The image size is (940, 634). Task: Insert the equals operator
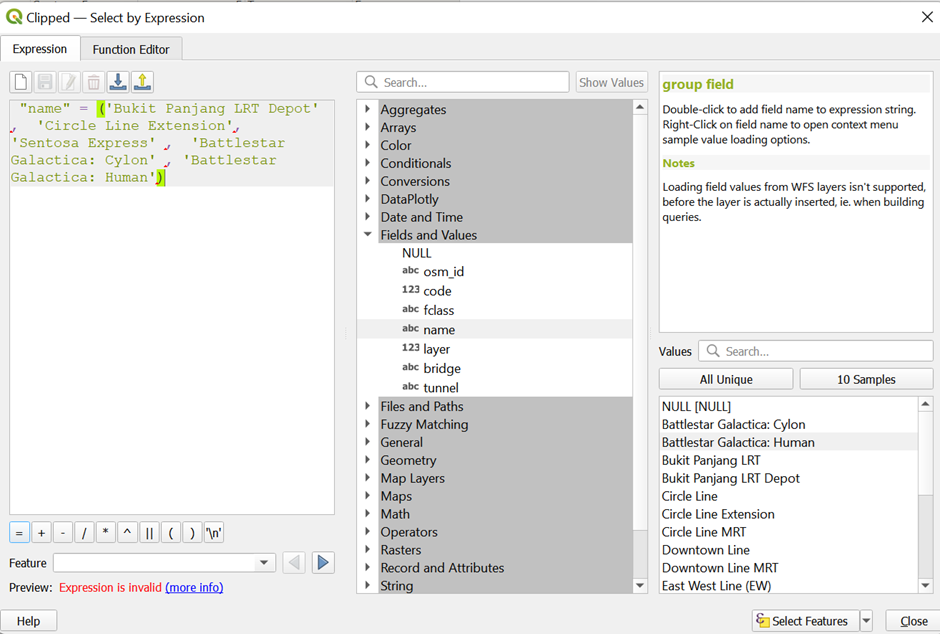[19, 533]
